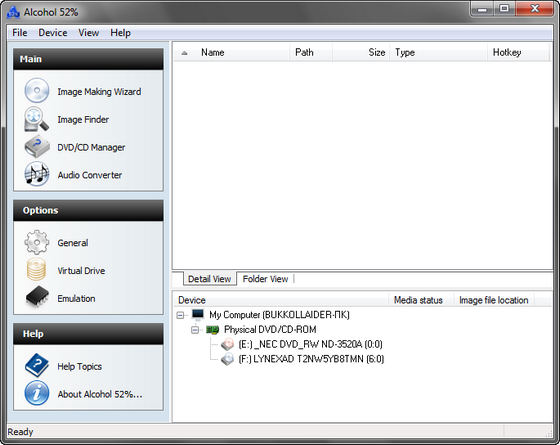Launch the Image Finder magnifier icon
560x445 pixels.
point(36,119)
